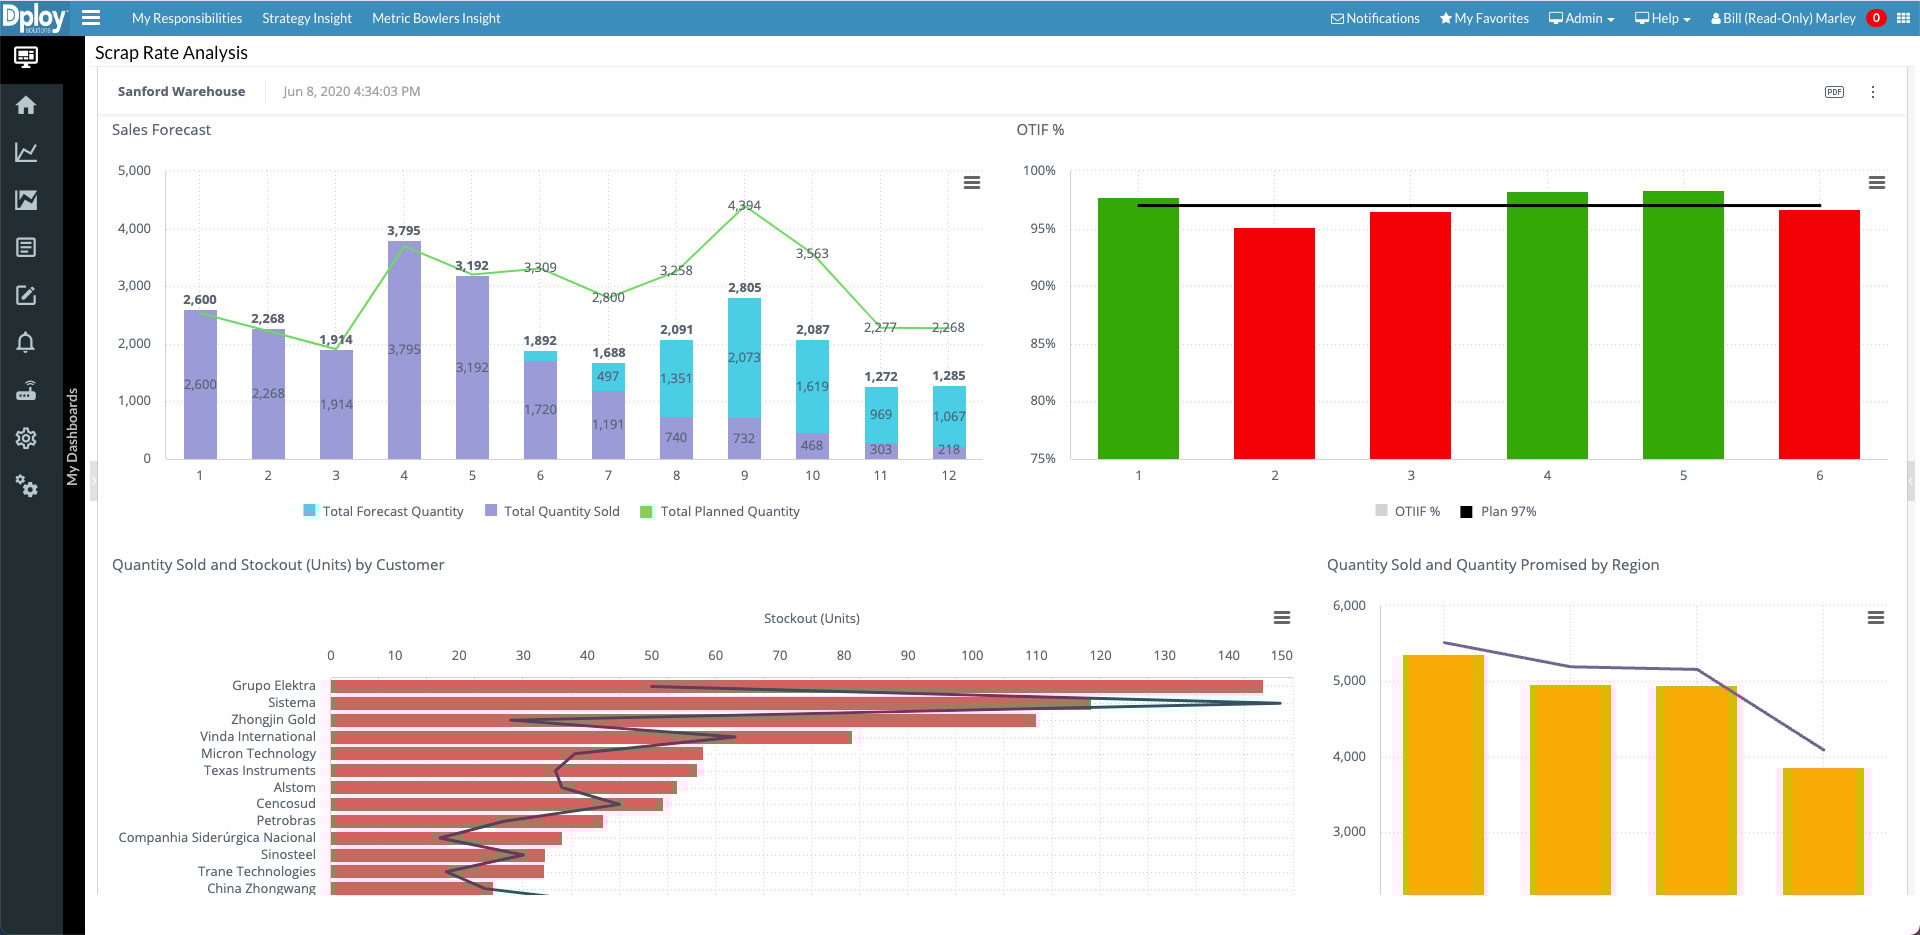Screen dimensions: 1920x935
Task: Open My Favorites
Action: (1484, 18)
